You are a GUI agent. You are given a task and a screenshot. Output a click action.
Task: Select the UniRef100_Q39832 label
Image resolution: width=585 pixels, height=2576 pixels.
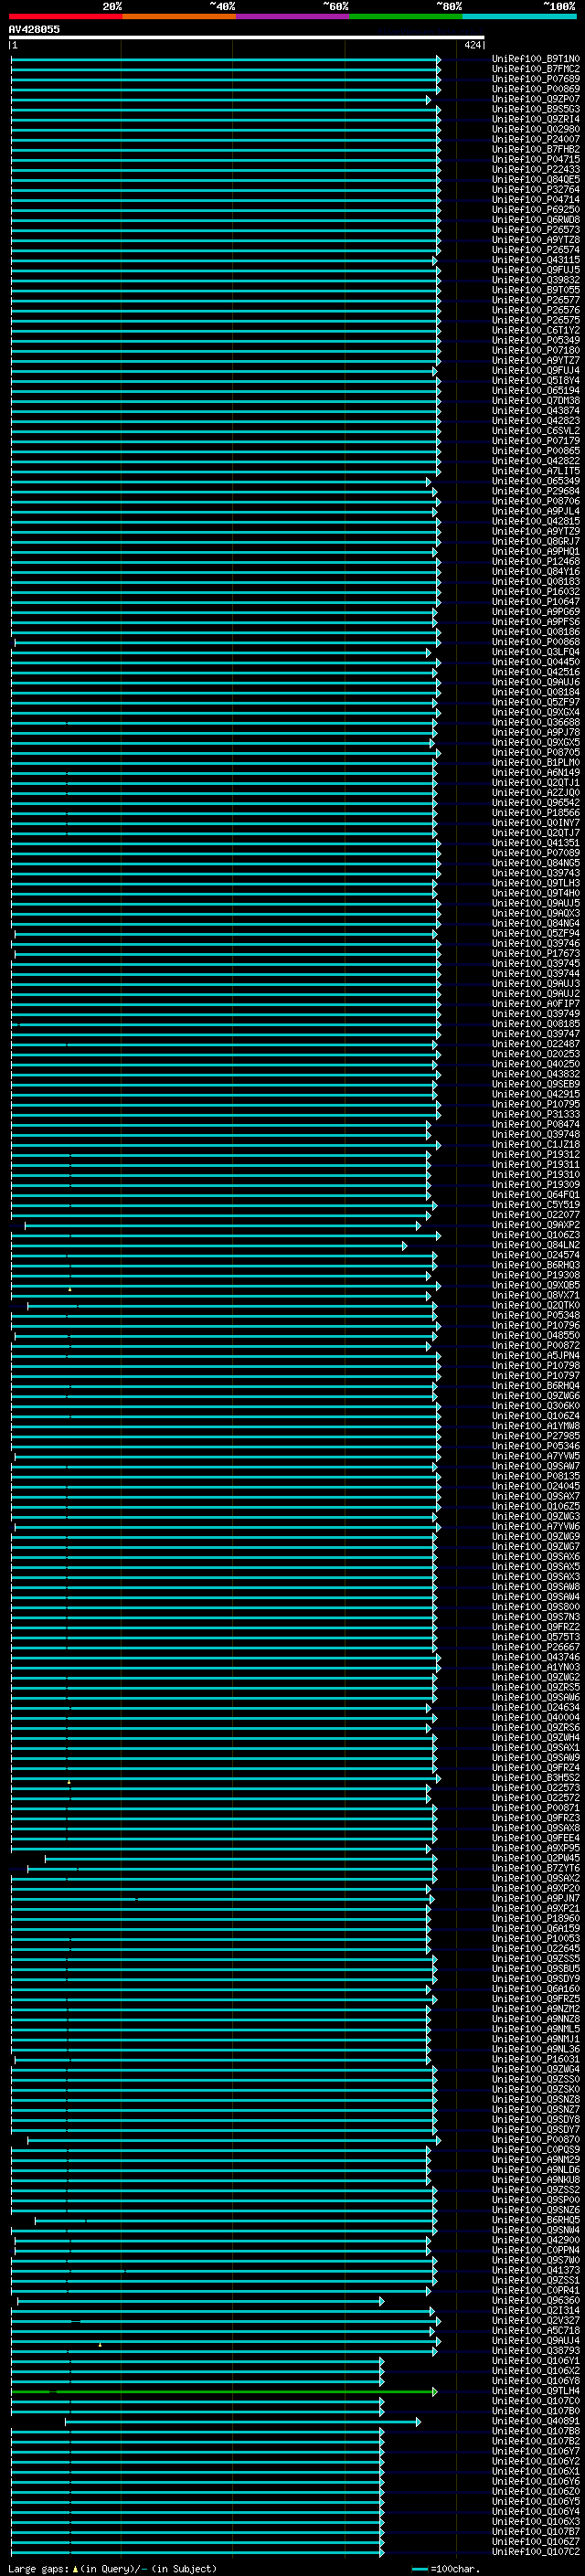coord(535,280)
